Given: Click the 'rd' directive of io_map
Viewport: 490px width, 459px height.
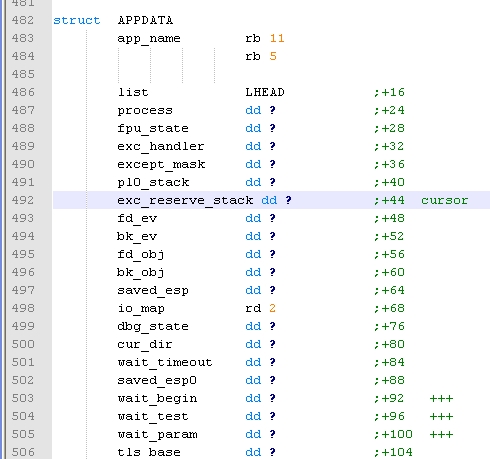Looking at the screenshot, I should click(x=253, y=308).
